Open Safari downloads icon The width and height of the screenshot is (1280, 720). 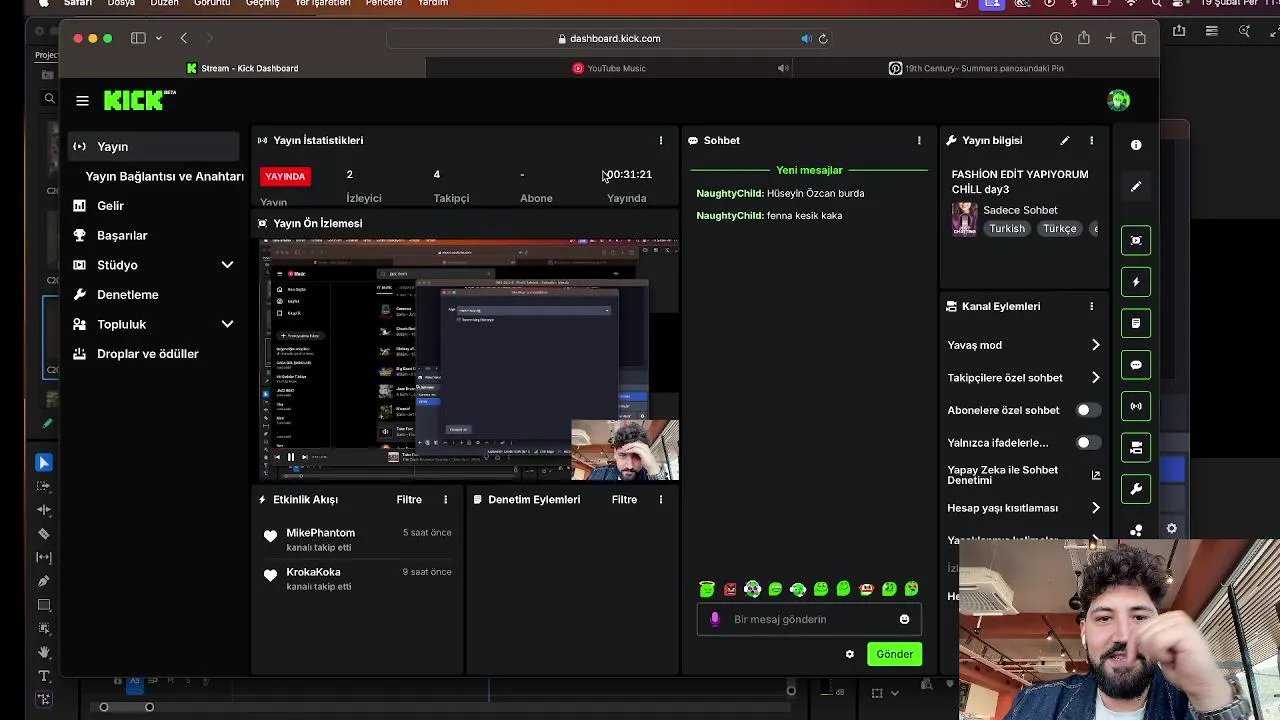pyautogui.click(x=1056, y=38)
